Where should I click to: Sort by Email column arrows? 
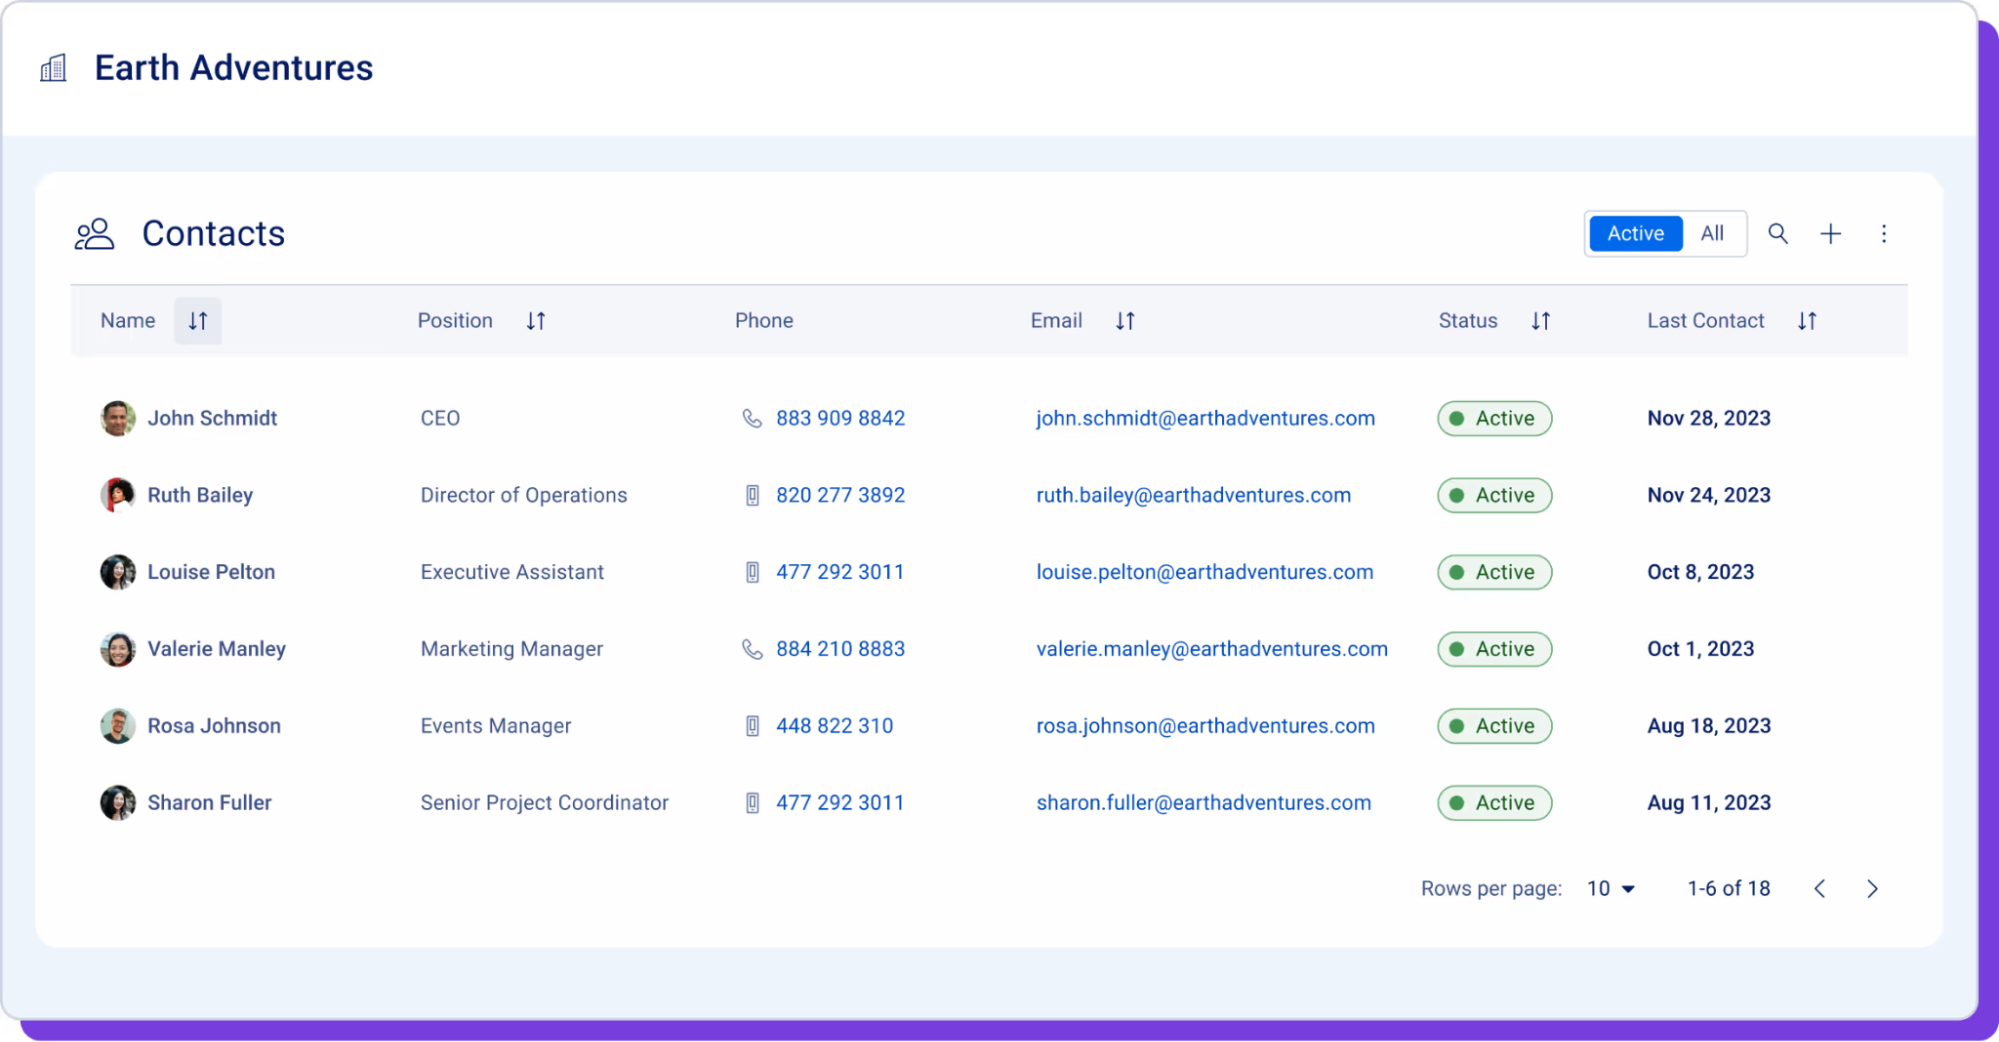[1125, 321]
